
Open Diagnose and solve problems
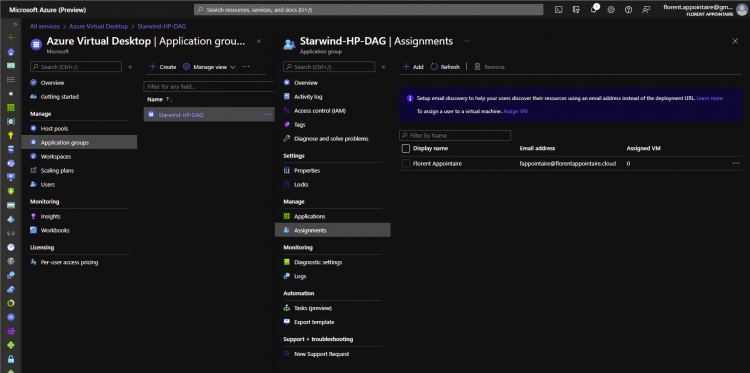332,139
